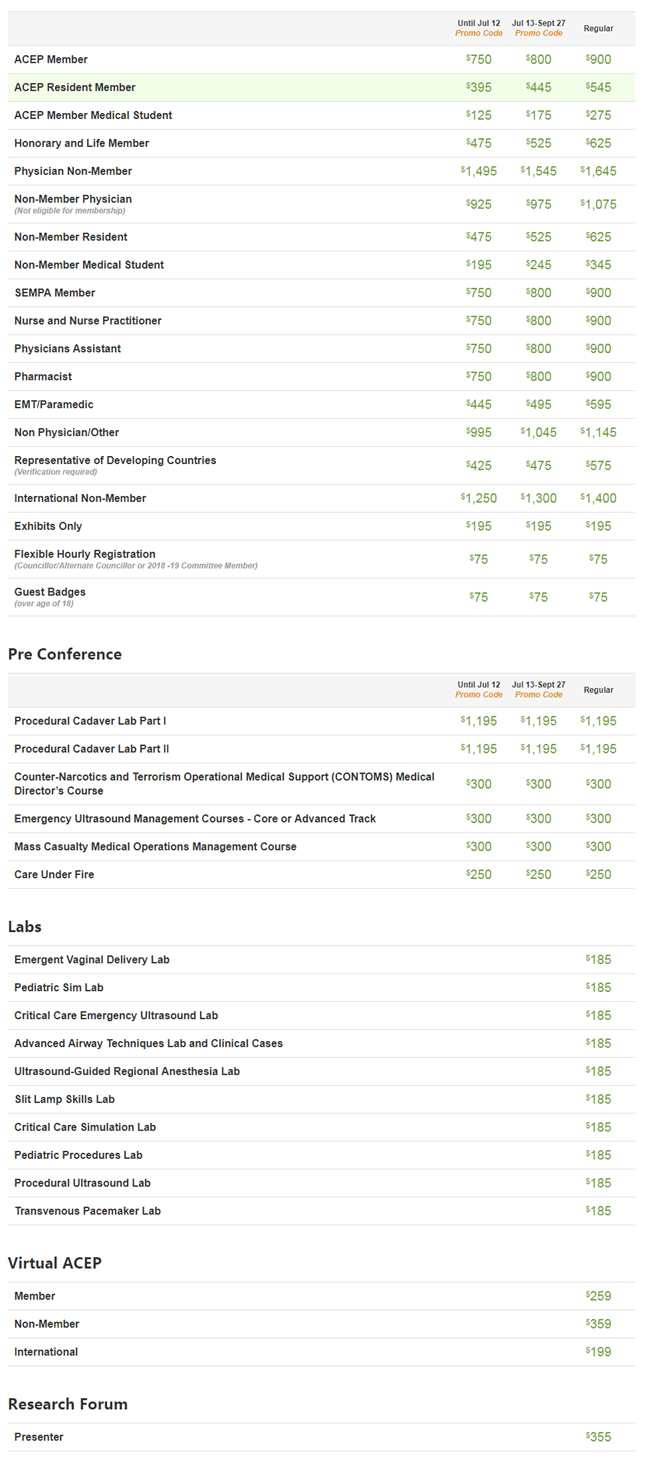650x1460 pixels.
Task: Click the $1,075 price for Non-Member Physician
Action: coord(598,205)
